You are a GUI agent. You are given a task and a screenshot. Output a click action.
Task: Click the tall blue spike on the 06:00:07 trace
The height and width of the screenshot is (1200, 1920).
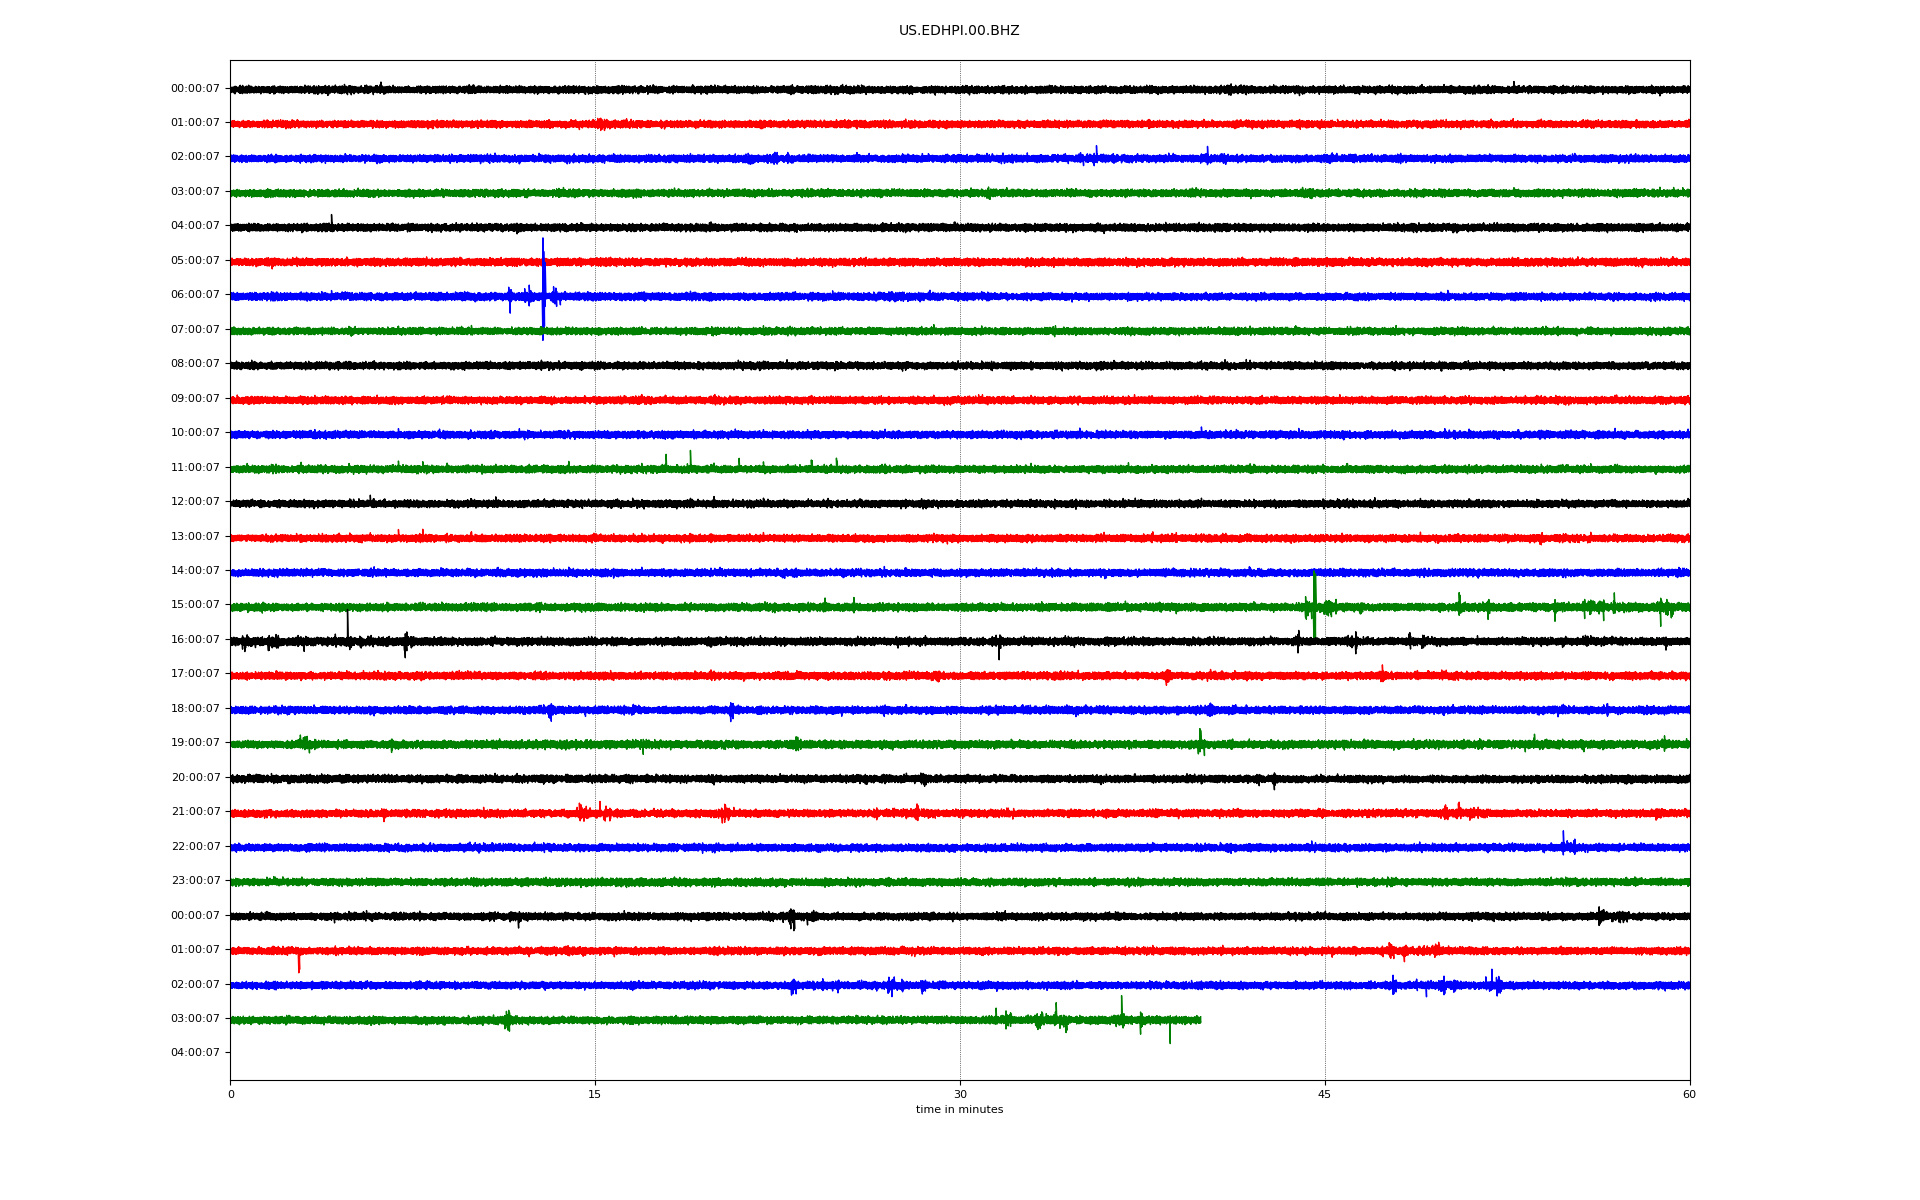[543, 285]
